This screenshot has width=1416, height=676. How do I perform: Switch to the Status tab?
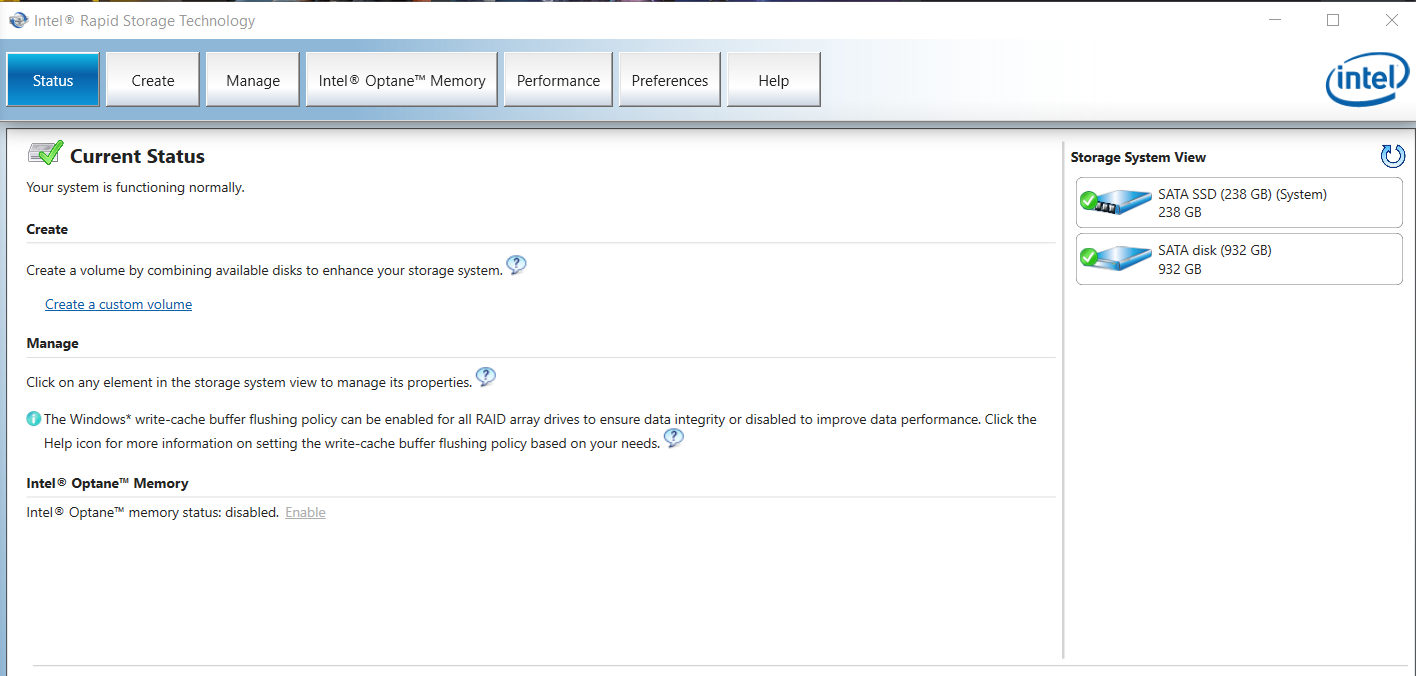click(53, 80)
